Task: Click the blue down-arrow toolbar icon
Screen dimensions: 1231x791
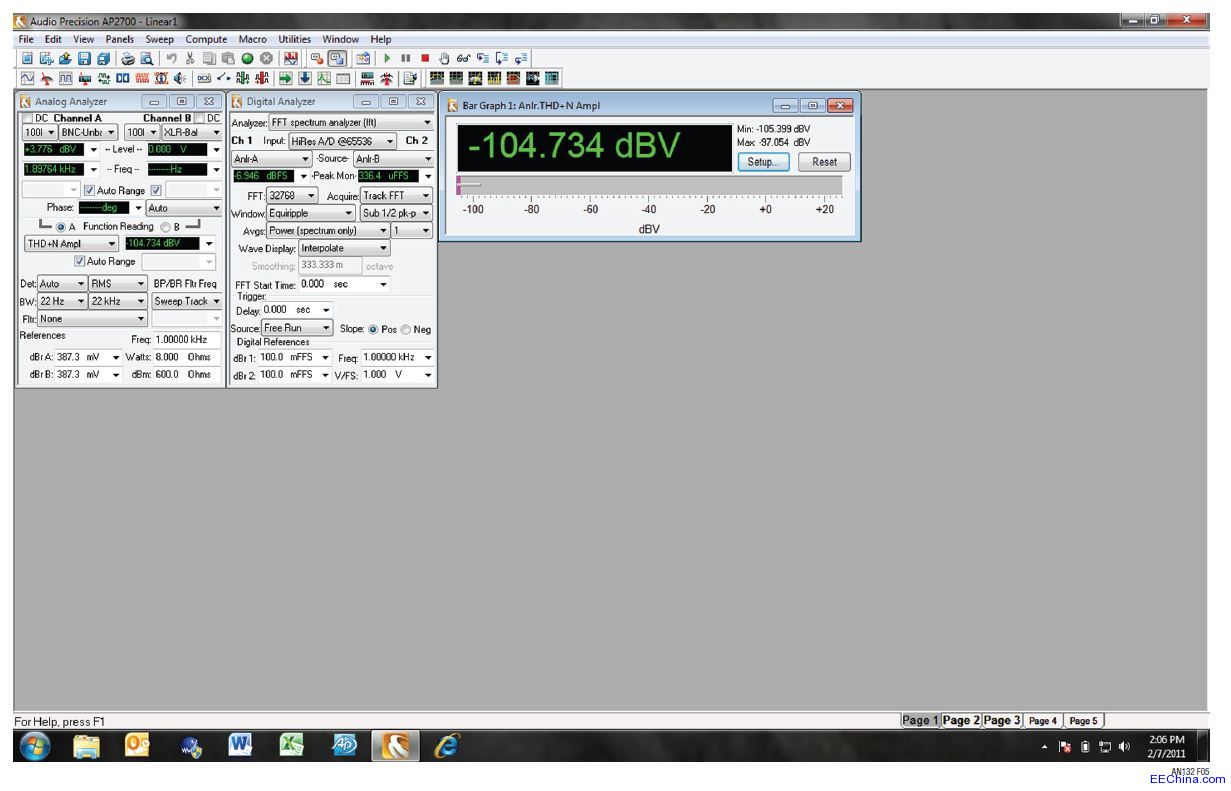Action: [305, 78]
